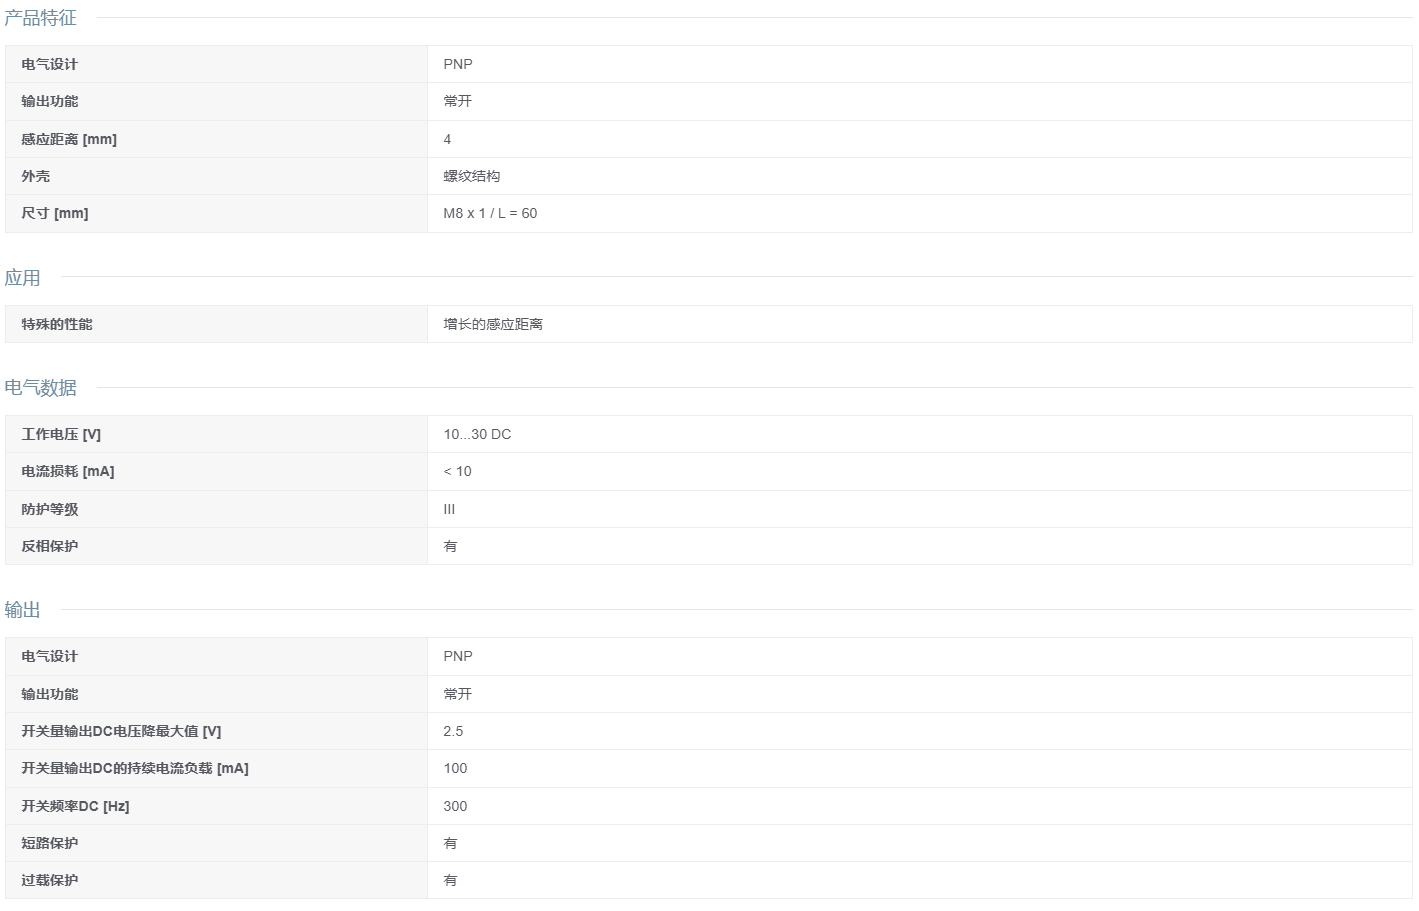
Task: Select 有 value in 短路保护 row
Action: (x=450, y=843)
